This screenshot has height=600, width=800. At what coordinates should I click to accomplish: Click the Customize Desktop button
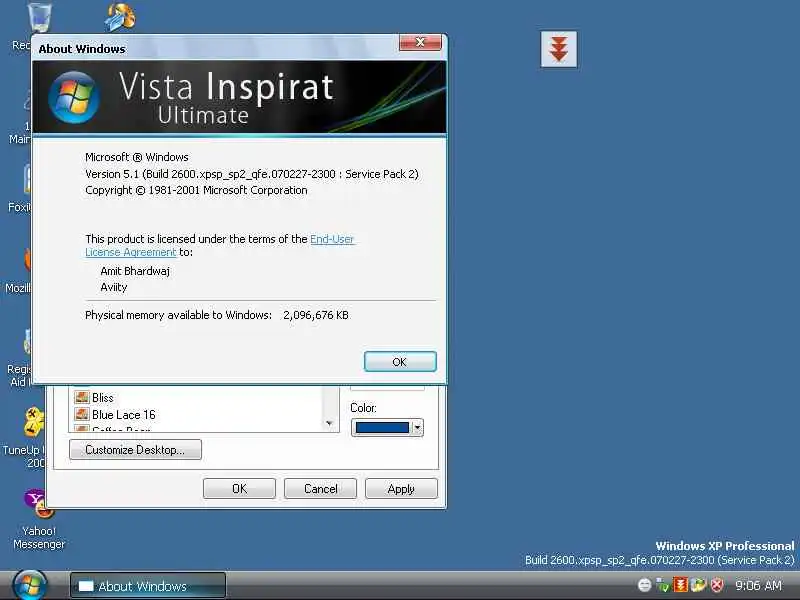pos(135,449)
